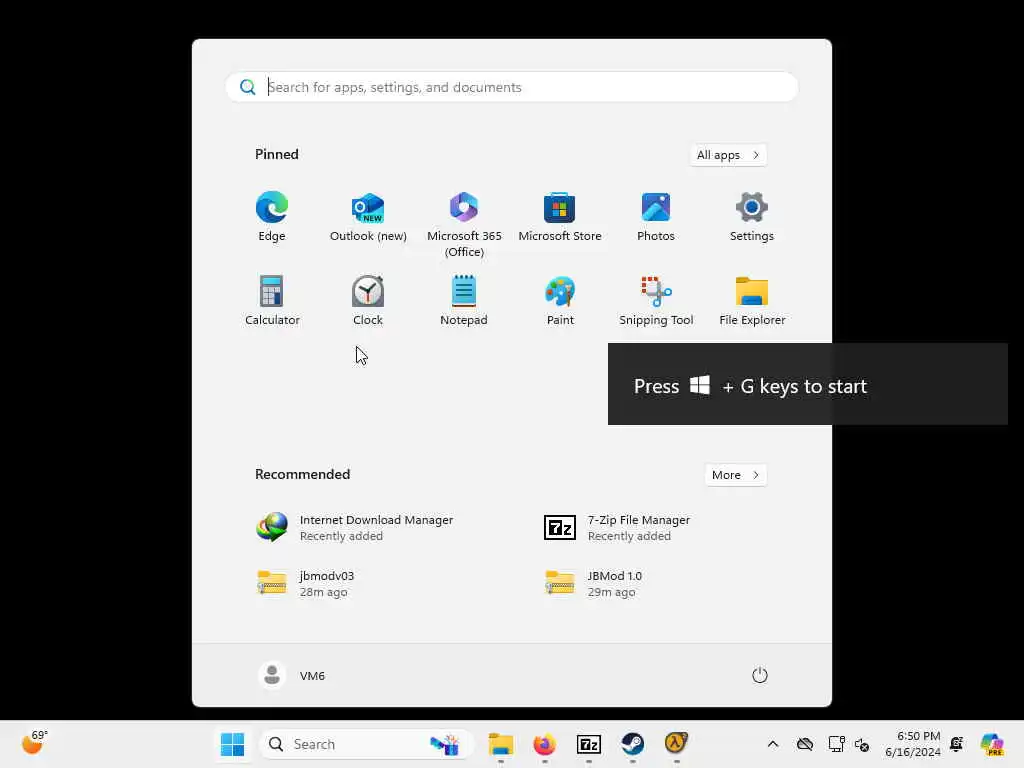Click the OneDrive cloud tray icon

[805, 744]
